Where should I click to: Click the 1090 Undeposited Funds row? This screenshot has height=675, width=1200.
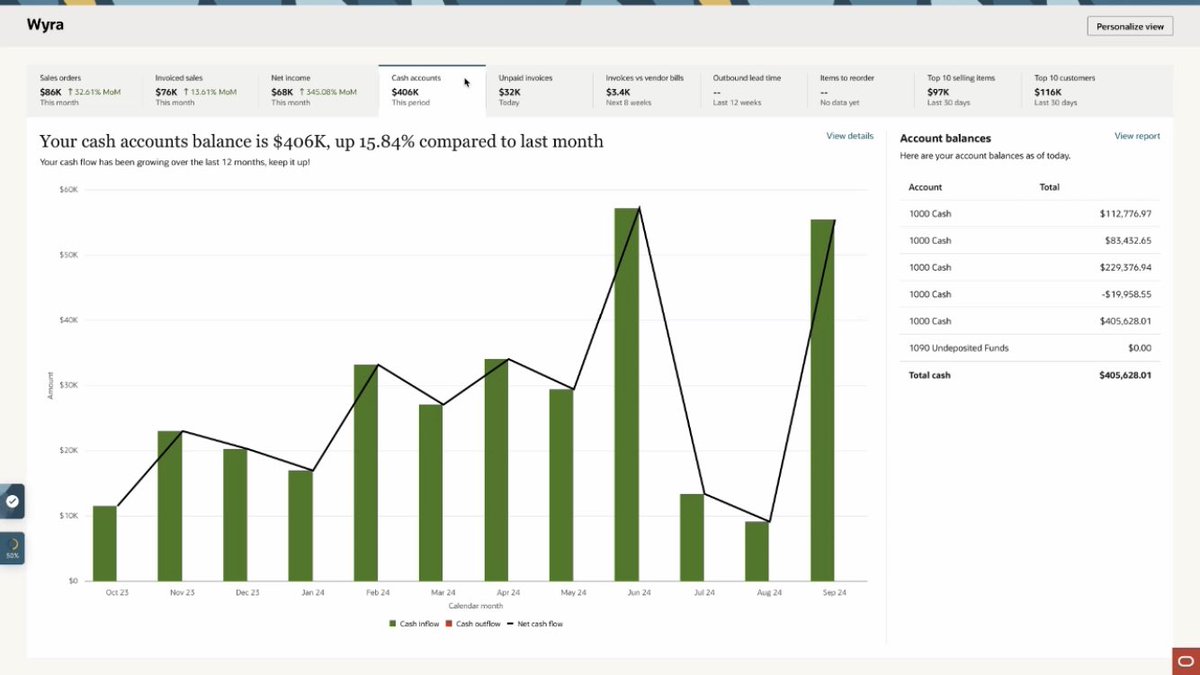1030,348
